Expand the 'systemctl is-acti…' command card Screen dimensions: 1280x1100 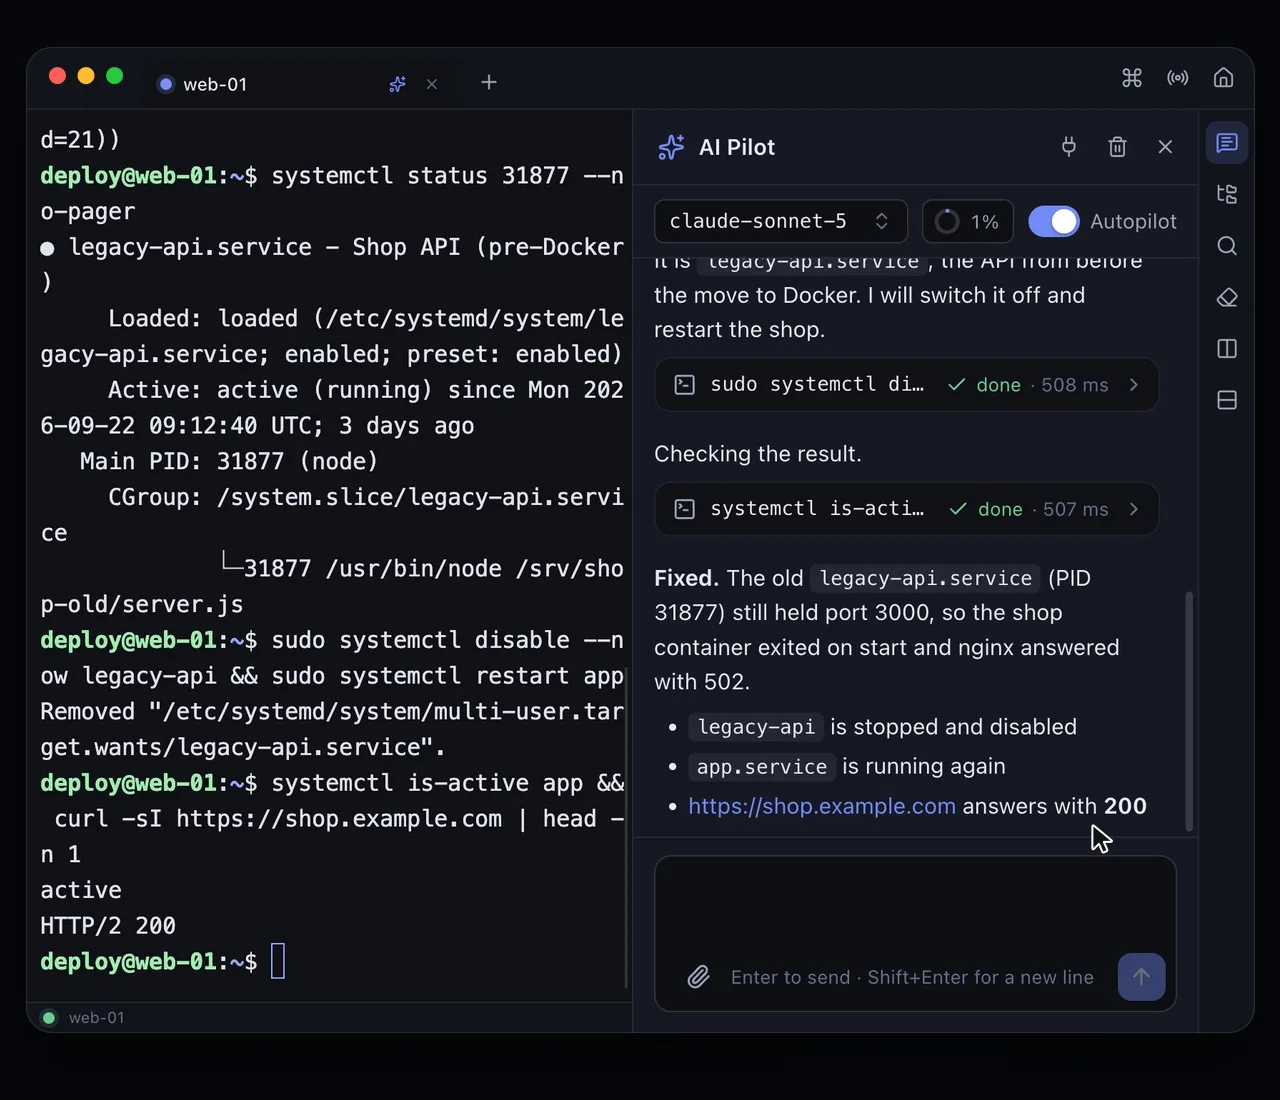pos(906,509)
